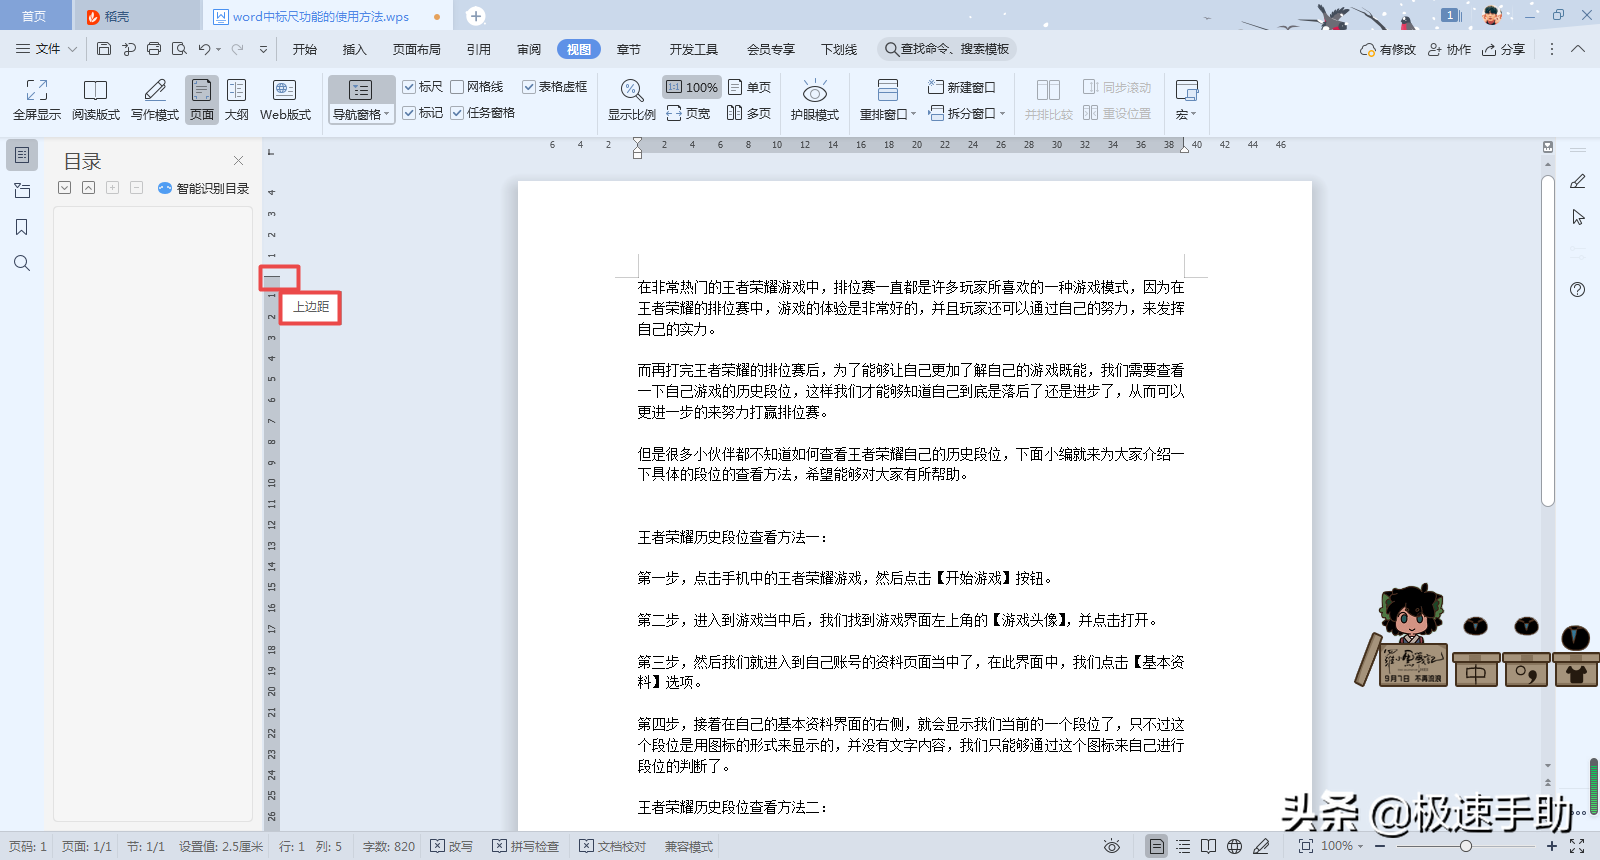Viewport: 1600px width, 860px height.
Task: Expand the file (文件) menu arrow
Action: [x=72, y=49]
